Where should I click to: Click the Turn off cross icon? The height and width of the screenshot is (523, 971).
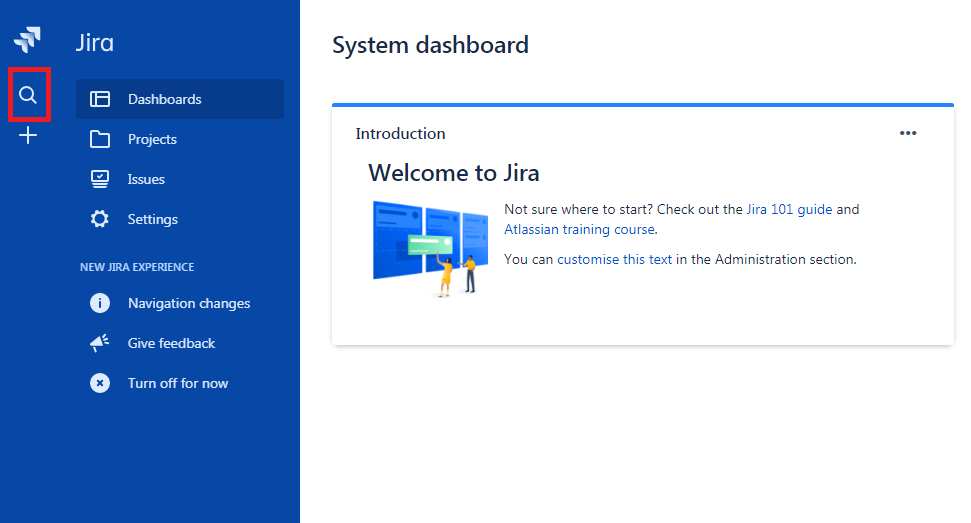click(100, 383)
